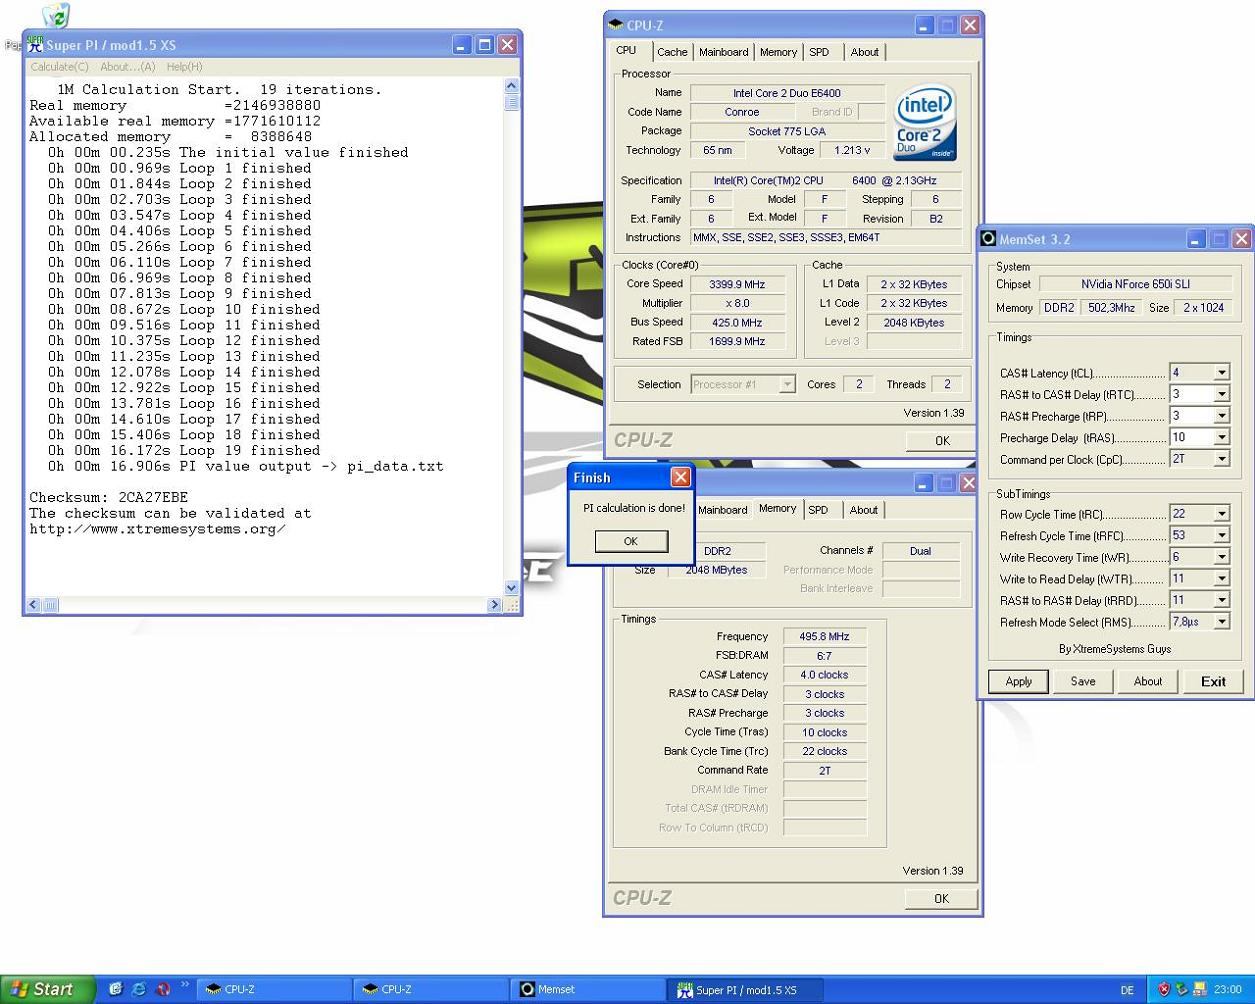Open the Write Recovery Time (tWR) dropdown
The height and width of the screenshot is (1004, 1255).
coord(1221,557)
